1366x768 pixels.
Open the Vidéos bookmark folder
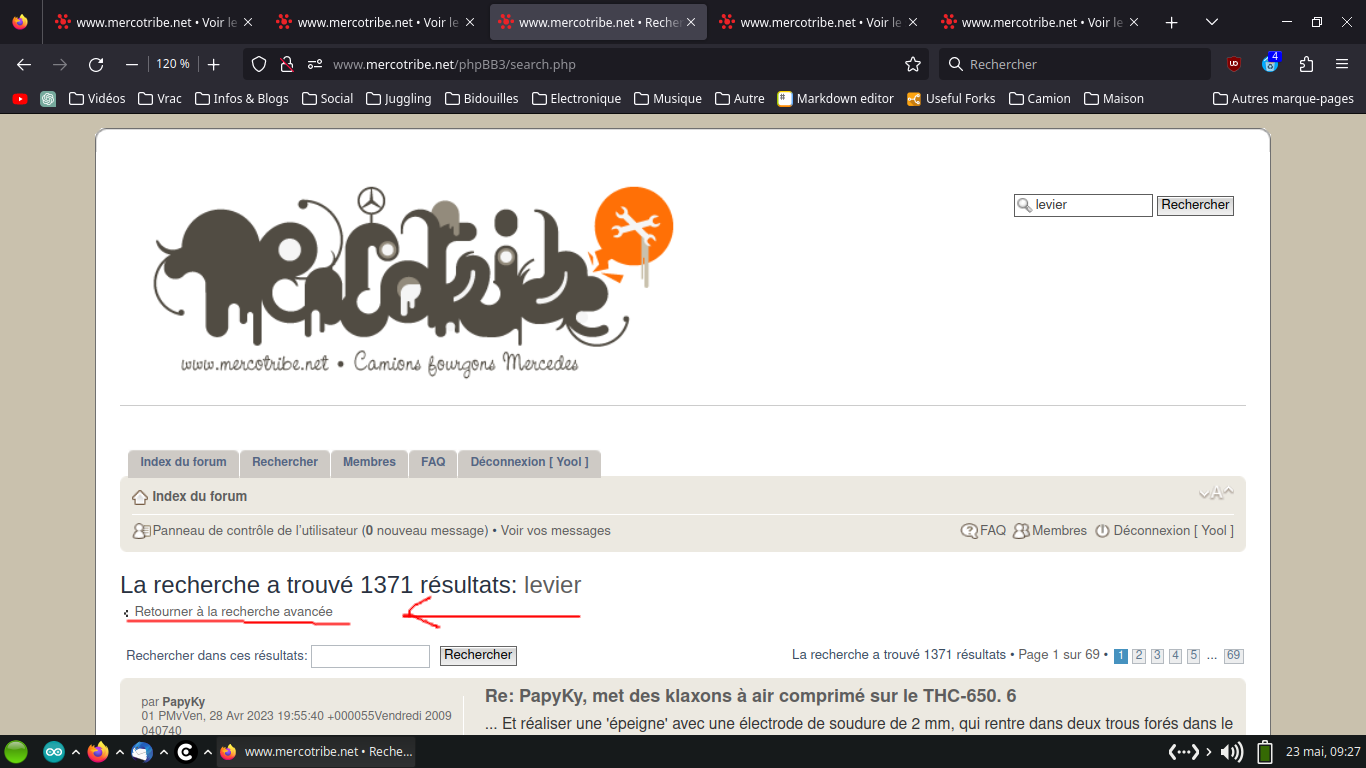coord(97,98)
